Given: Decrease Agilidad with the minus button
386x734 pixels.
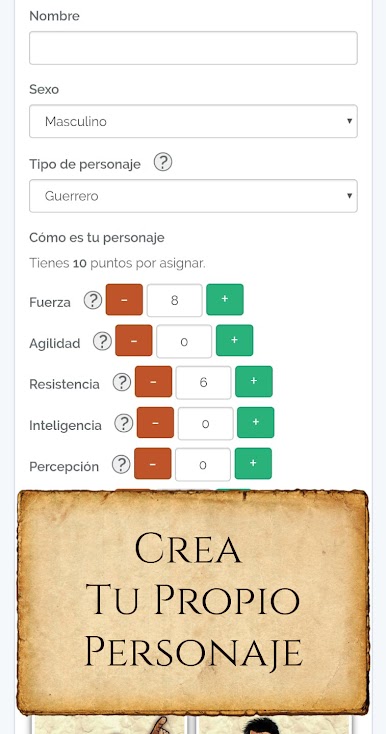Looking at the screenshot, I should [134, 340].
